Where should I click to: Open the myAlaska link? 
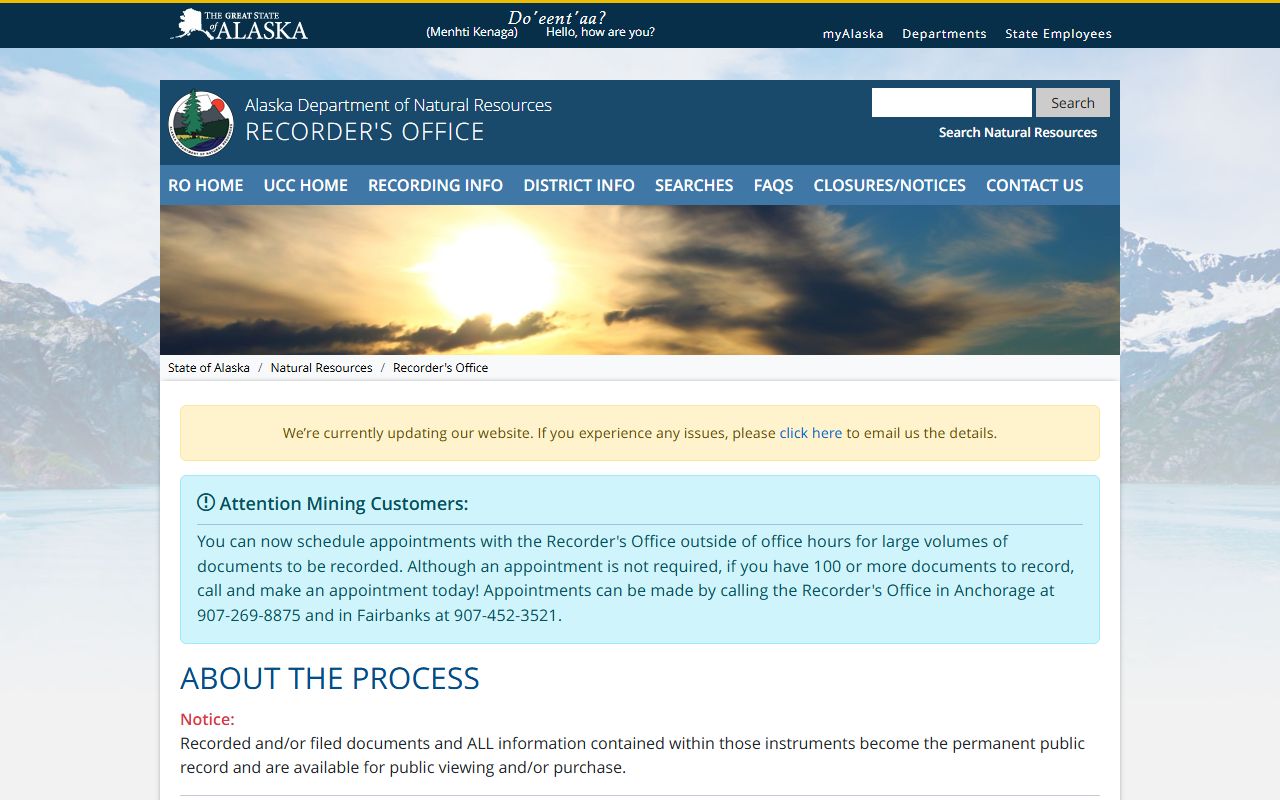pyautogui.click(x=853, y=33)
